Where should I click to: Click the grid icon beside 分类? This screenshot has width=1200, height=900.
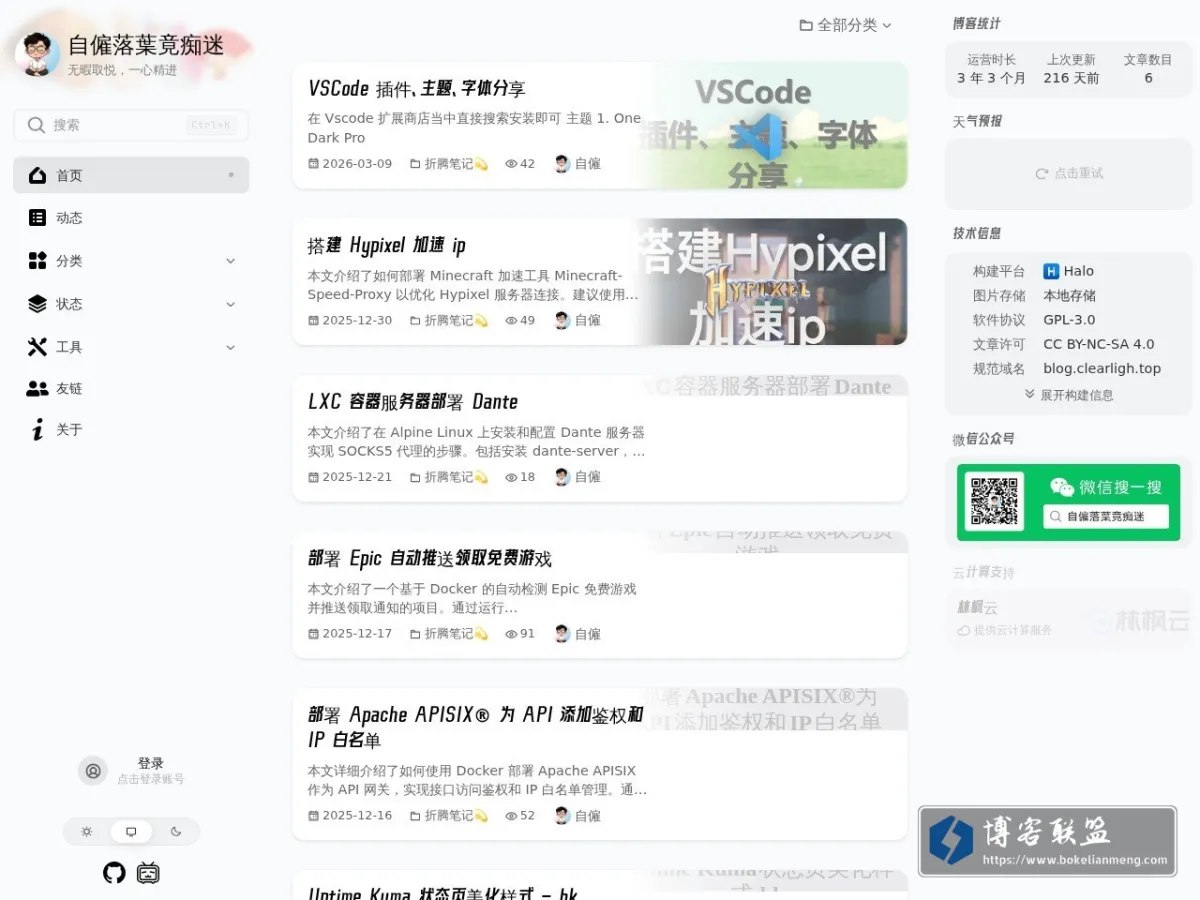click(x=37, y=261)
